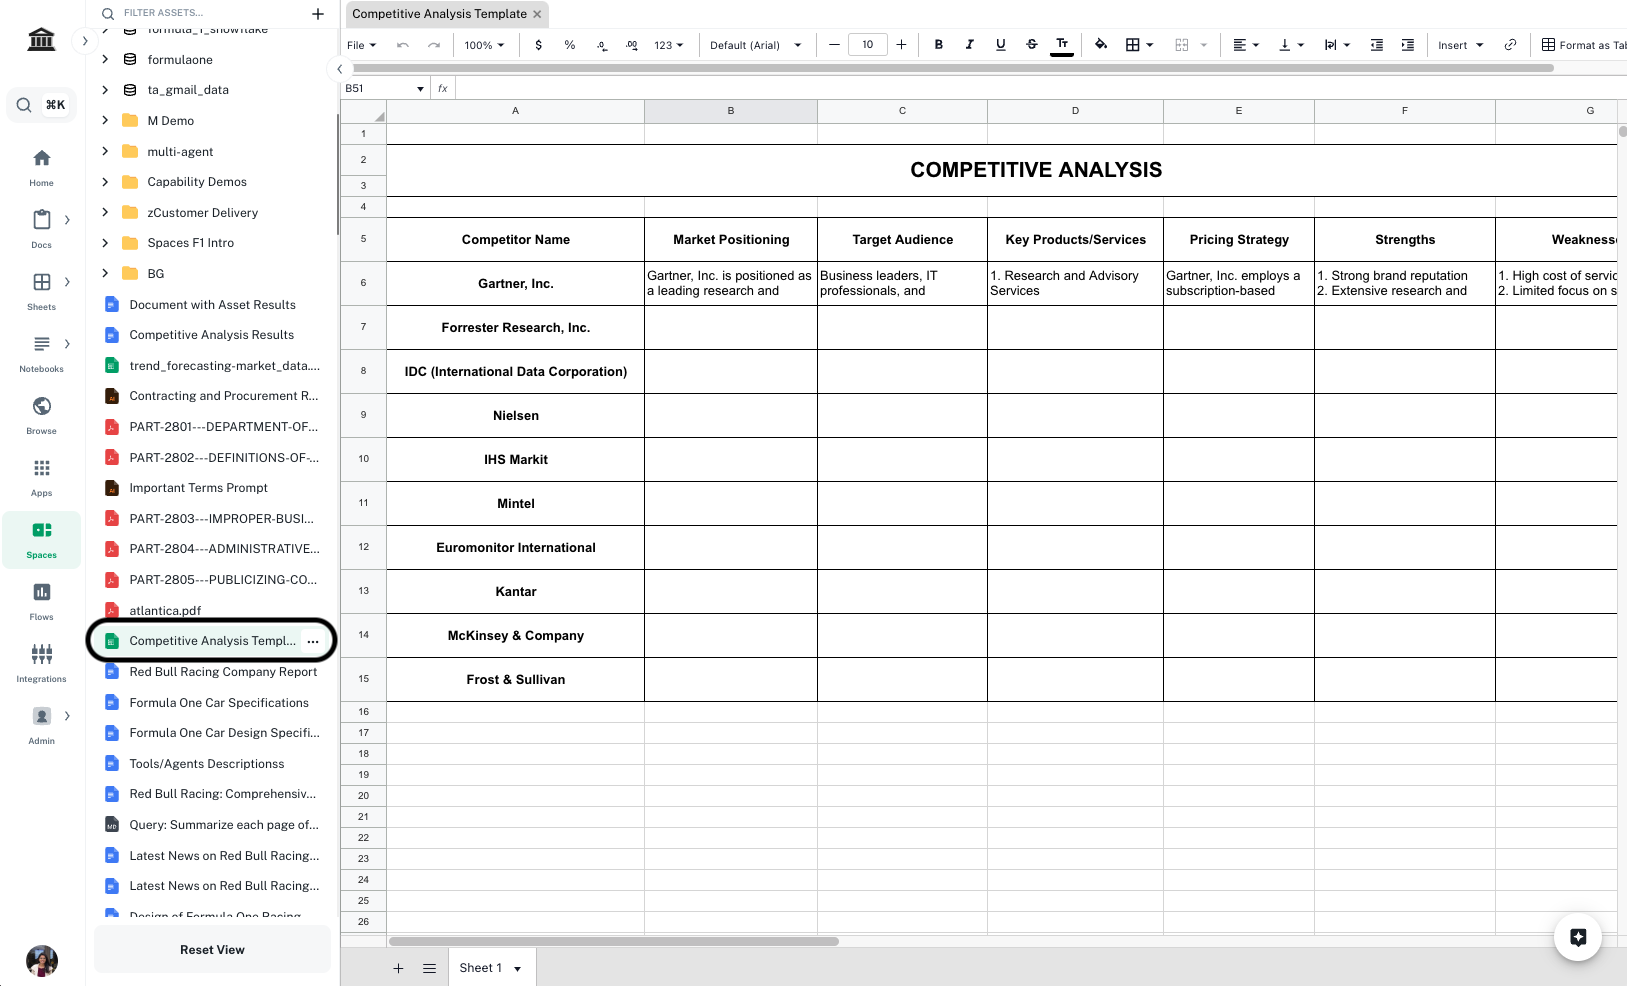Open Sheets in the sidebar
1627x986 pixels.
[41, 291]
